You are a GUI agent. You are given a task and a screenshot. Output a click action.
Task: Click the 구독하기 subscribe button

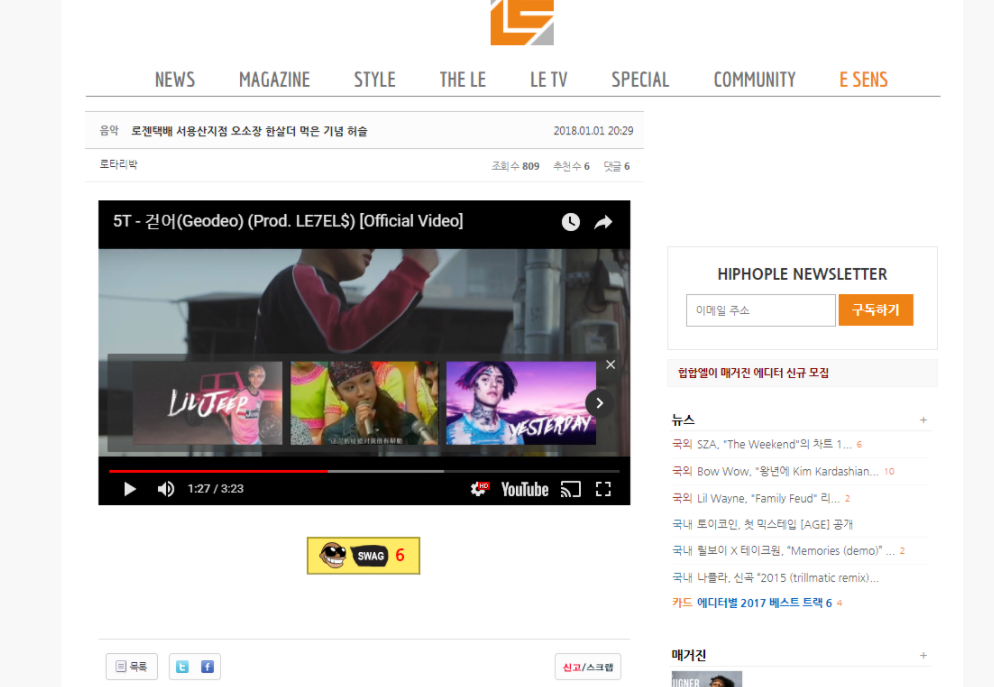pyautogui.click(x=875, y=310)
